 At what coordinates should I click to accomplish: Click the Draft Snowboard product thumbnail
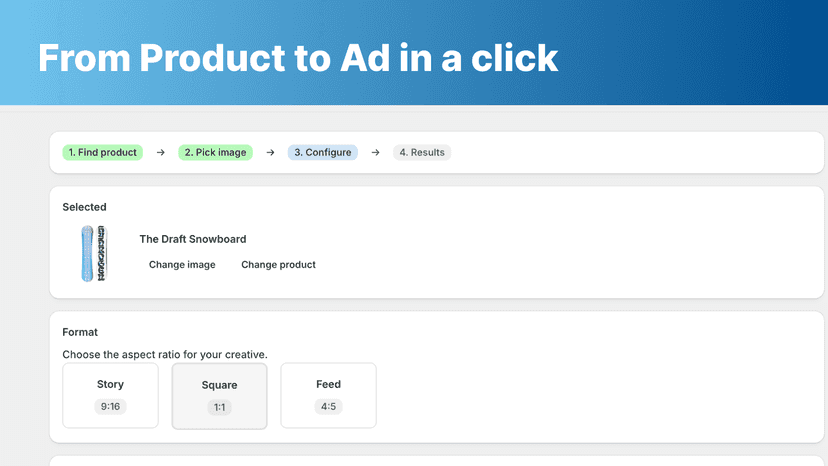(x=94, y=254)
